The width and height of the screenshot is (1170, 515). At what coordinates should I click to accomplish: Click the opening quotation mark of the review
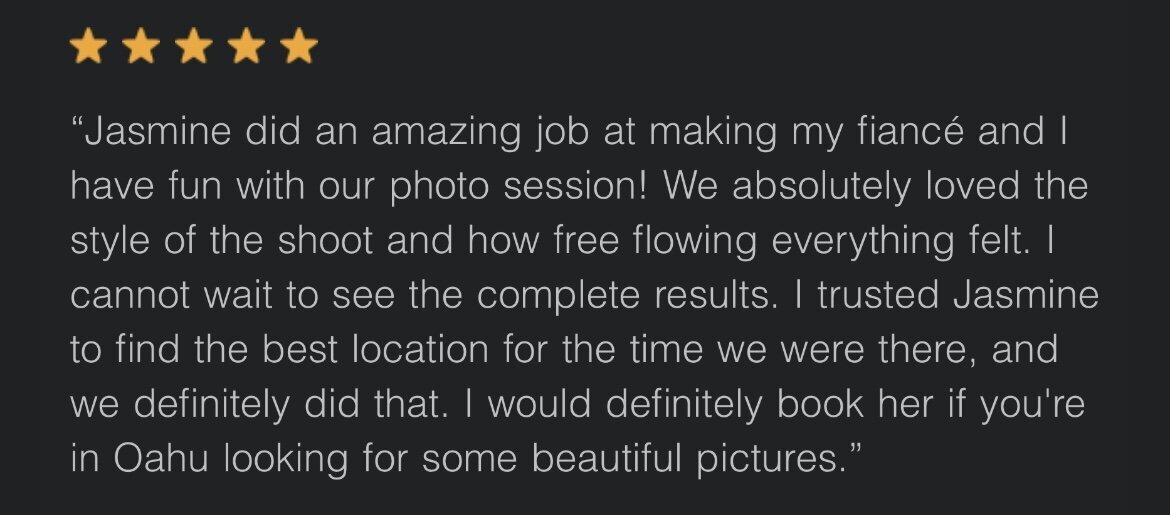[77, 123]
